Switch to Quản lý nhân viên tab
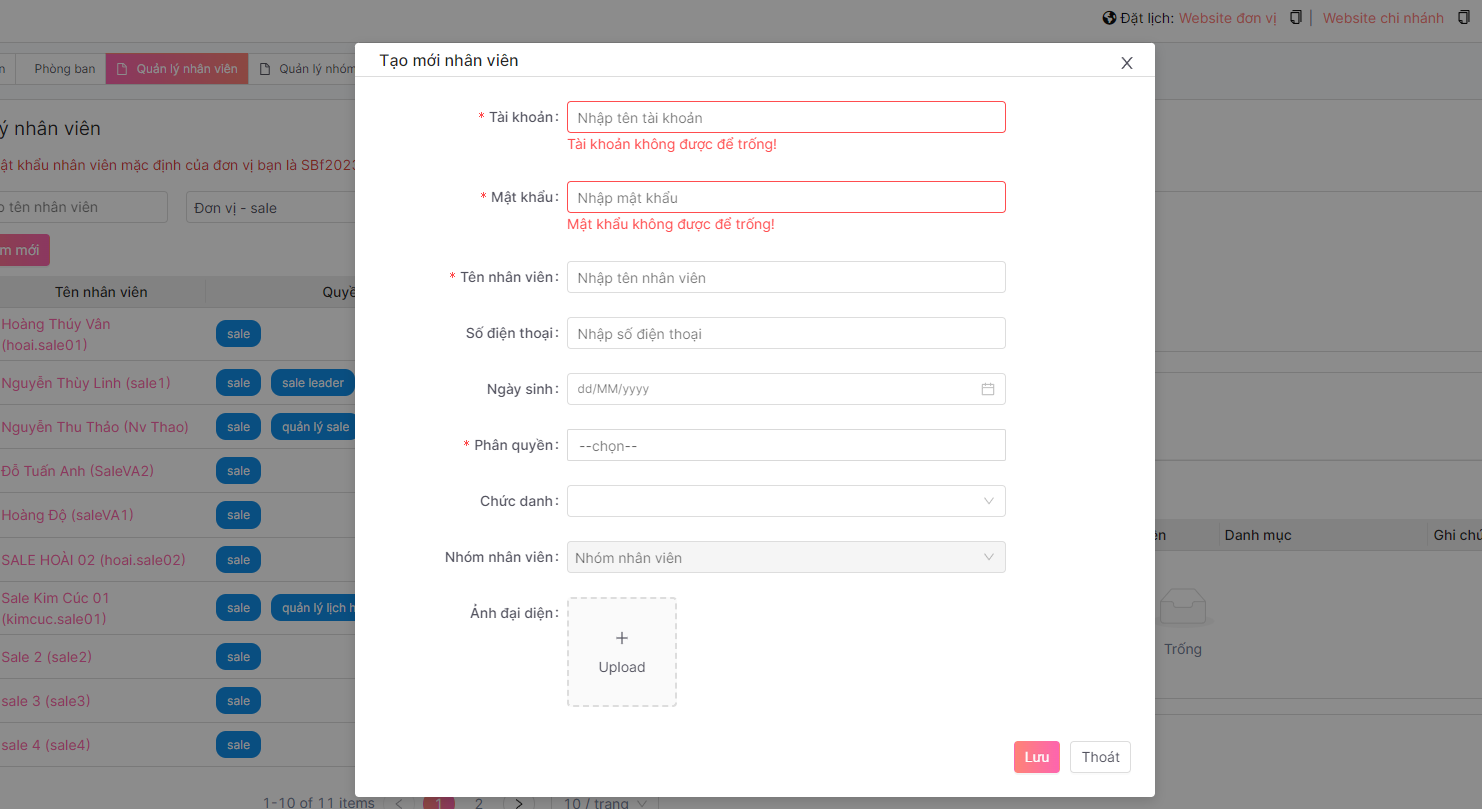Screen dimensions: 1482x809 click(x=177, y=69)
